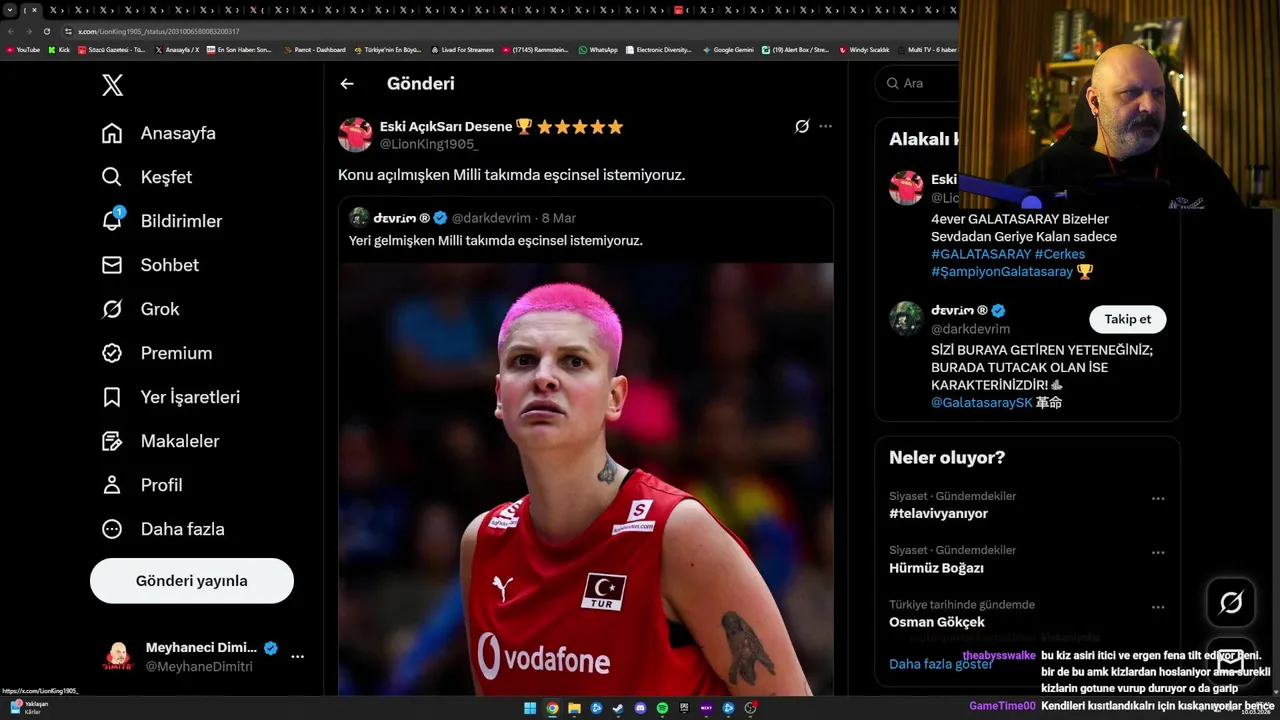Click the bell icon with notification badge
Viewport: 1280px width, 720px height.
tap(112, 220)
